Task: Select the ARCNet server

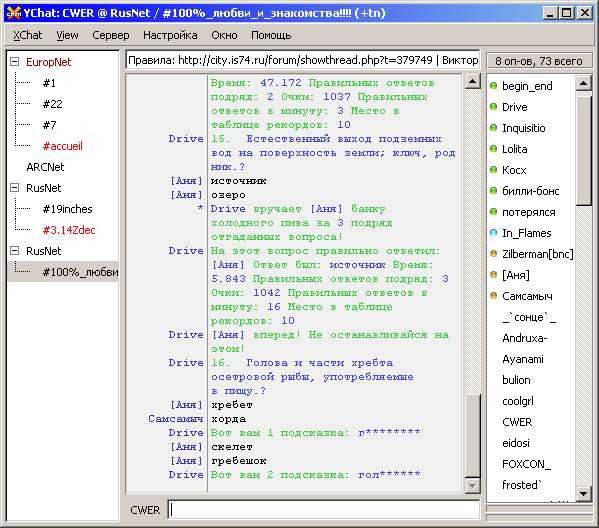Action: pyautogui.click(x=45, y=167)
